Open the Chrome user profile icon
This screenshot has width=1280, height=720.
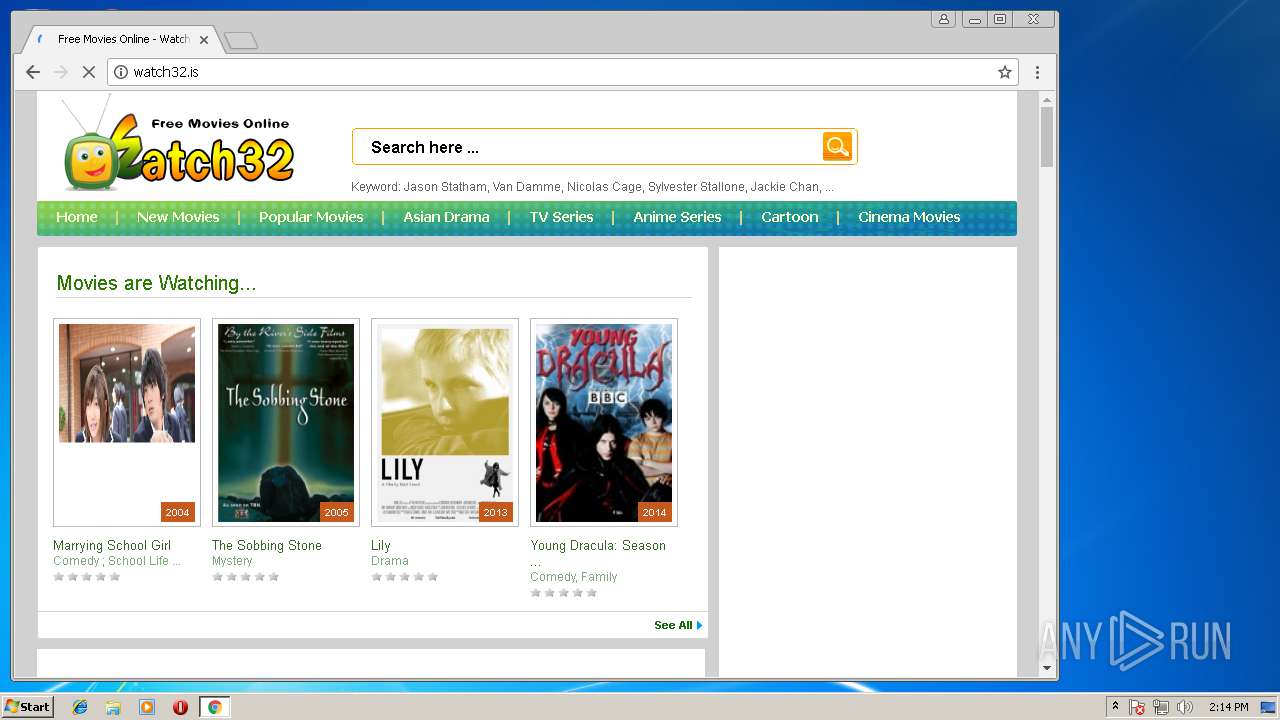pos(943,19)
